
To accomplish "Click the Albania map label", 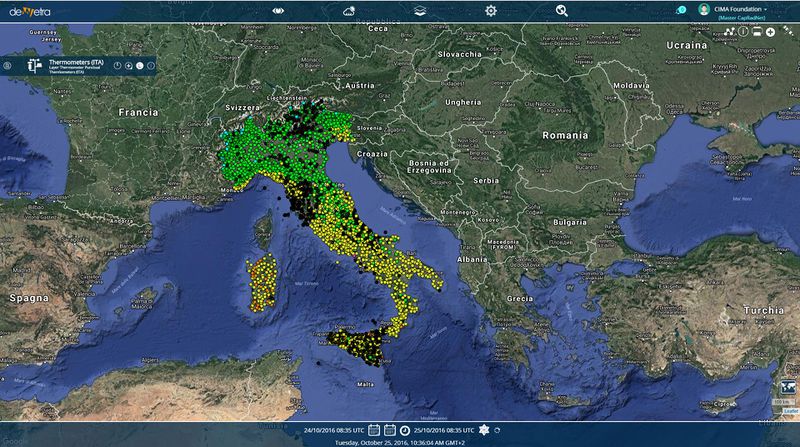I will click(472, 259).
